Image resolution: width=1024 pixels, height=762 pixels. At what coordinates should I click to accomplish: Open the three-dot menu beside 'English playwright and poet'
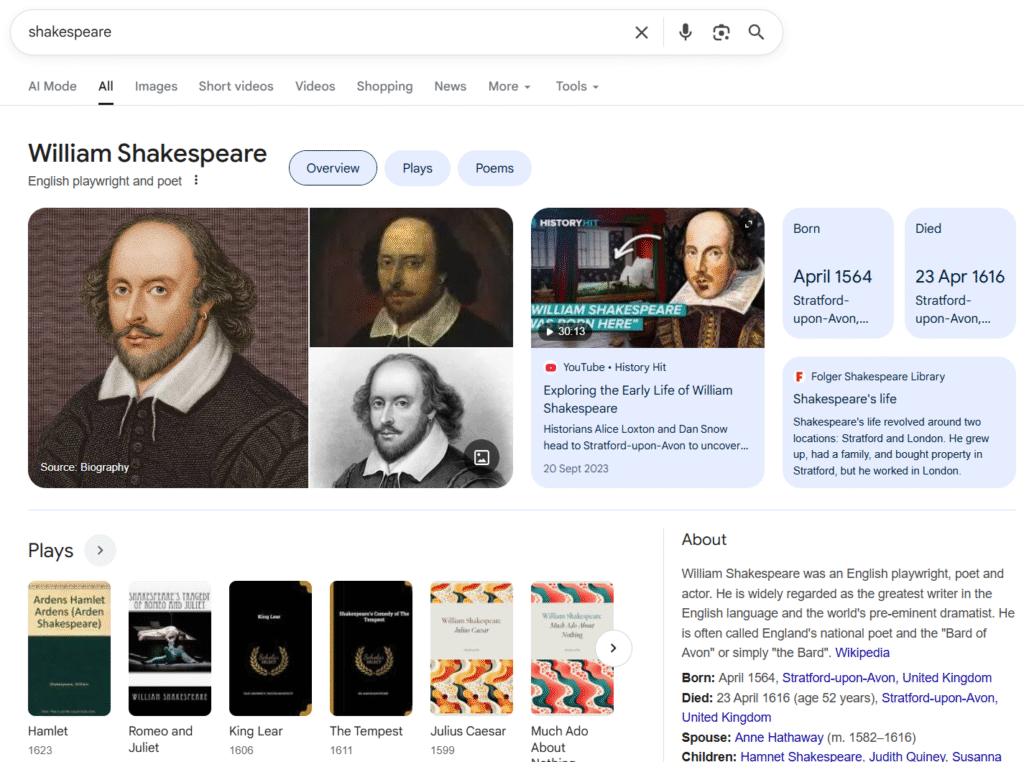click(196, 181)
